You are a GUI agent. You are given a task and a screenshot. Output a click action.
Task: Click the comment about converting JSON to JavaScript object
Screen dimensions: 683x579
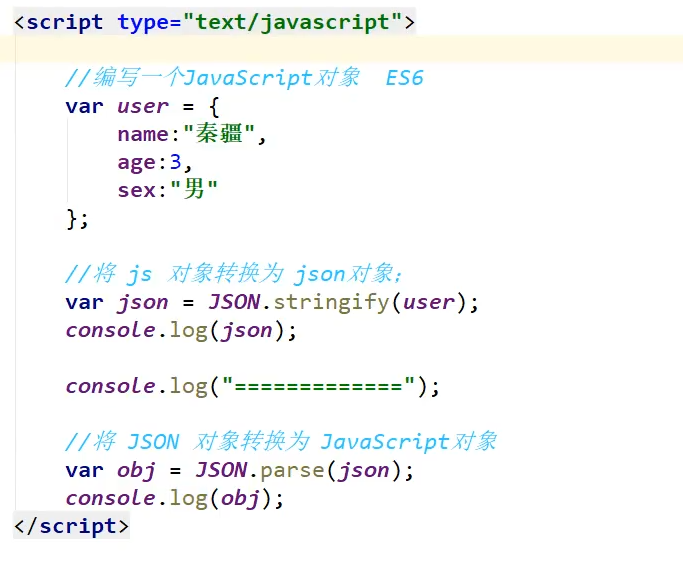coord(281,442)
